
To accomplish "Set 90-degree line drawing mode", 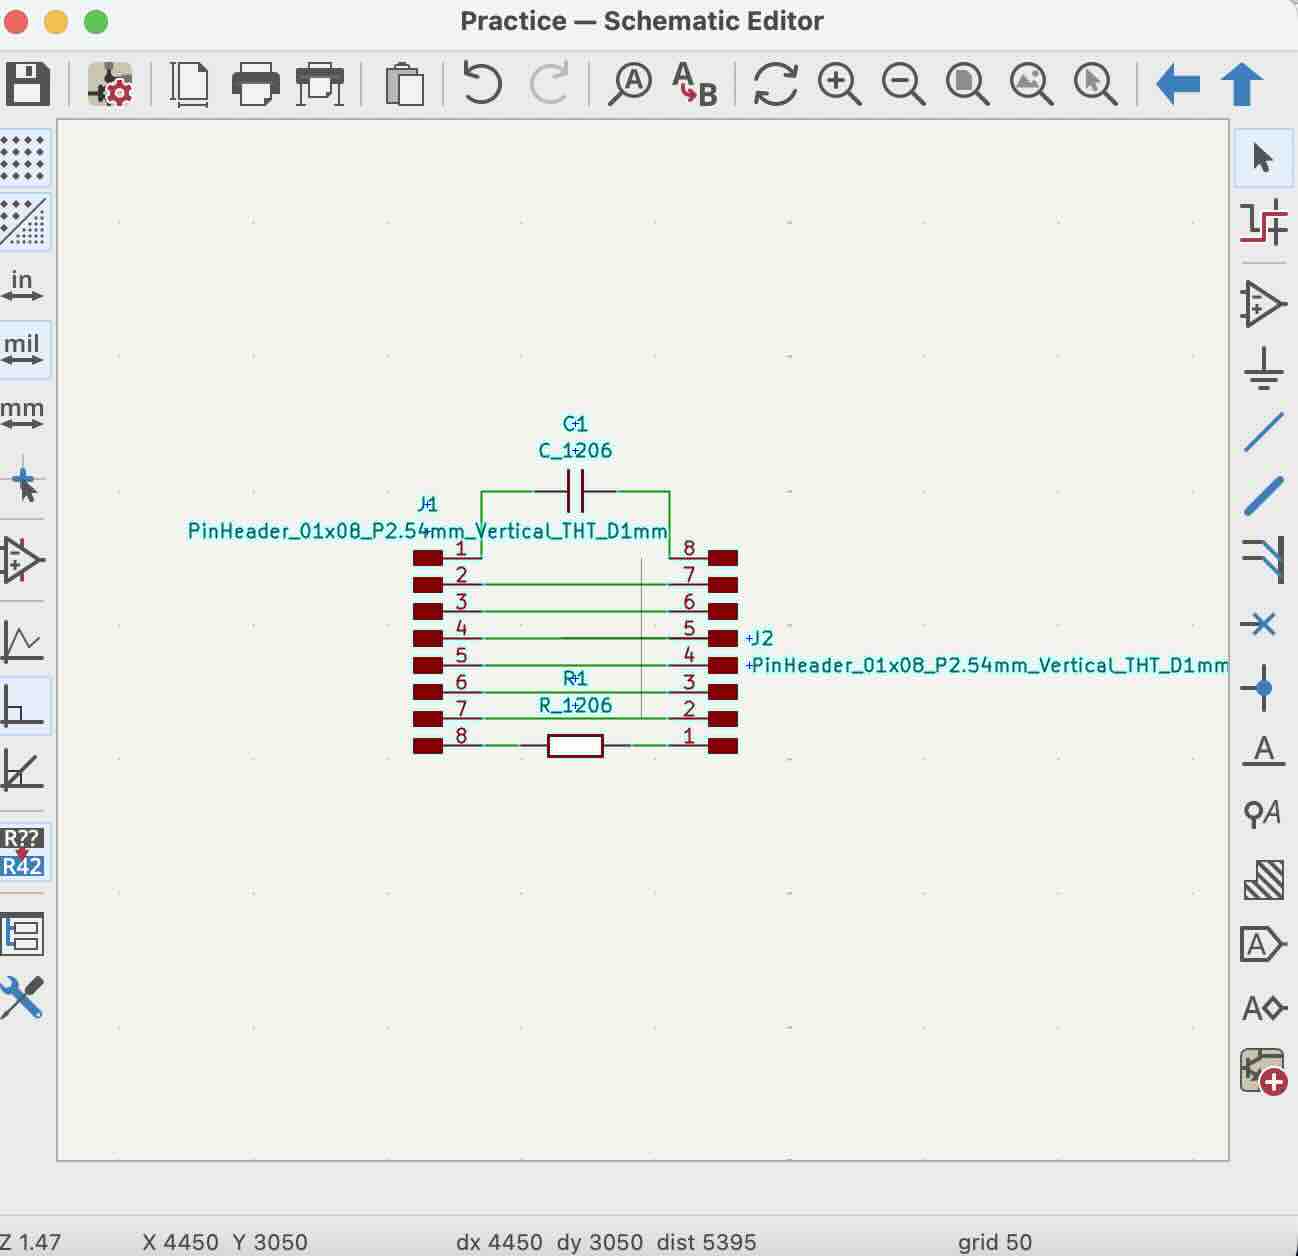I will [x=22, y=705].
